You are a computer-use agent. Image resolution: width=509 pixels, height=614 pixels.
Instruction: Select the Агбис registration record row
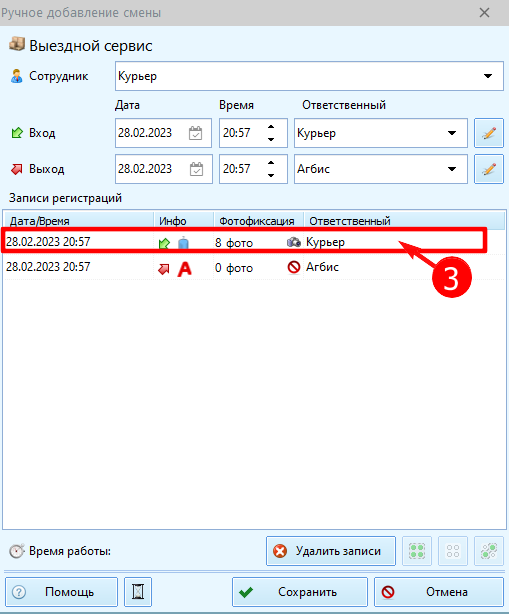point(254,267)
